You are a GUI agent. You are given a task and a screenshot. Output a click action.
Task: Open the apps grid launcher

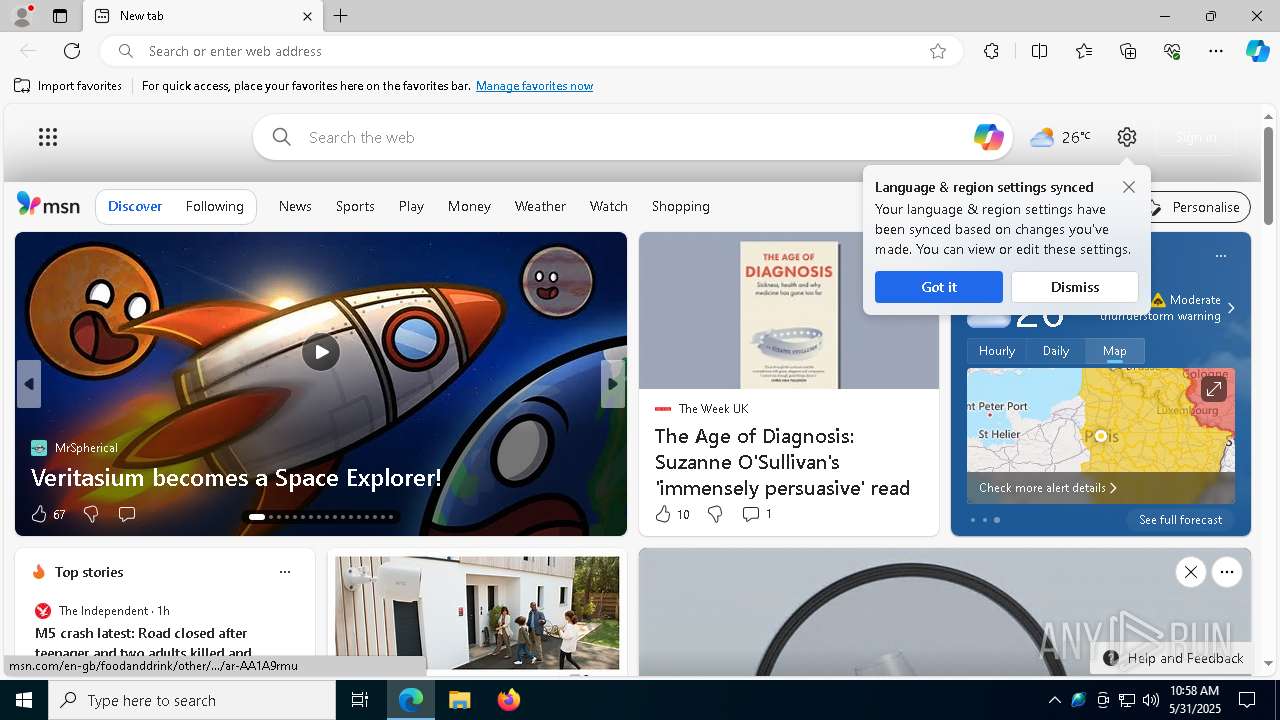[x=48, y=137]
